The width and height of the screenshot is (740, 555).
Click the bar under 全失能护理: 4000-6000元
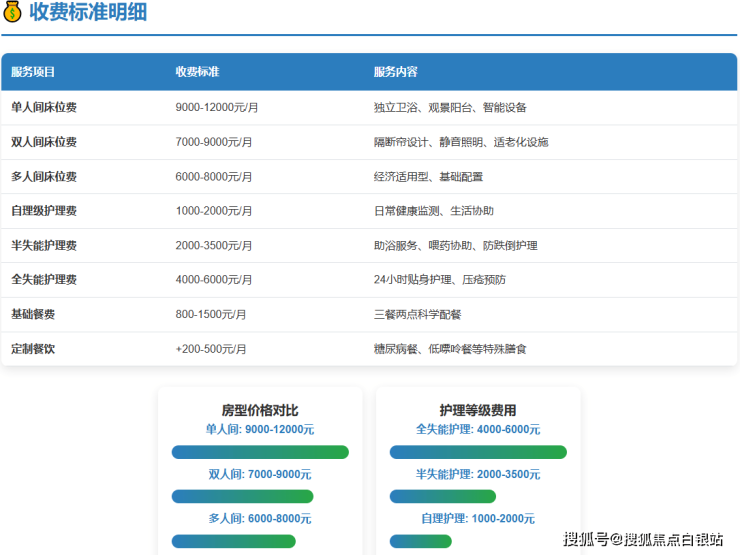(x=478, y=452)
